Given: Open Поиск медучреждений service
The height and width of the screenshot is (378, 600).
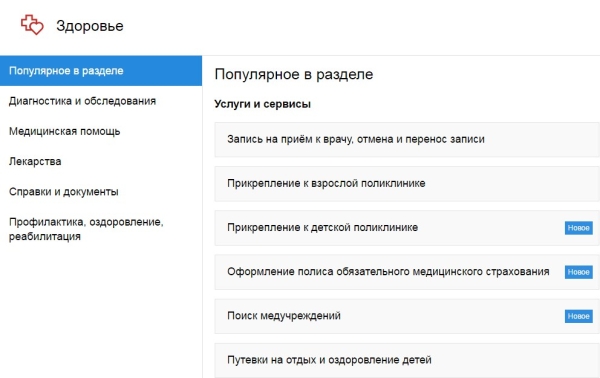Looking at the screenshot, I should 407,316.
